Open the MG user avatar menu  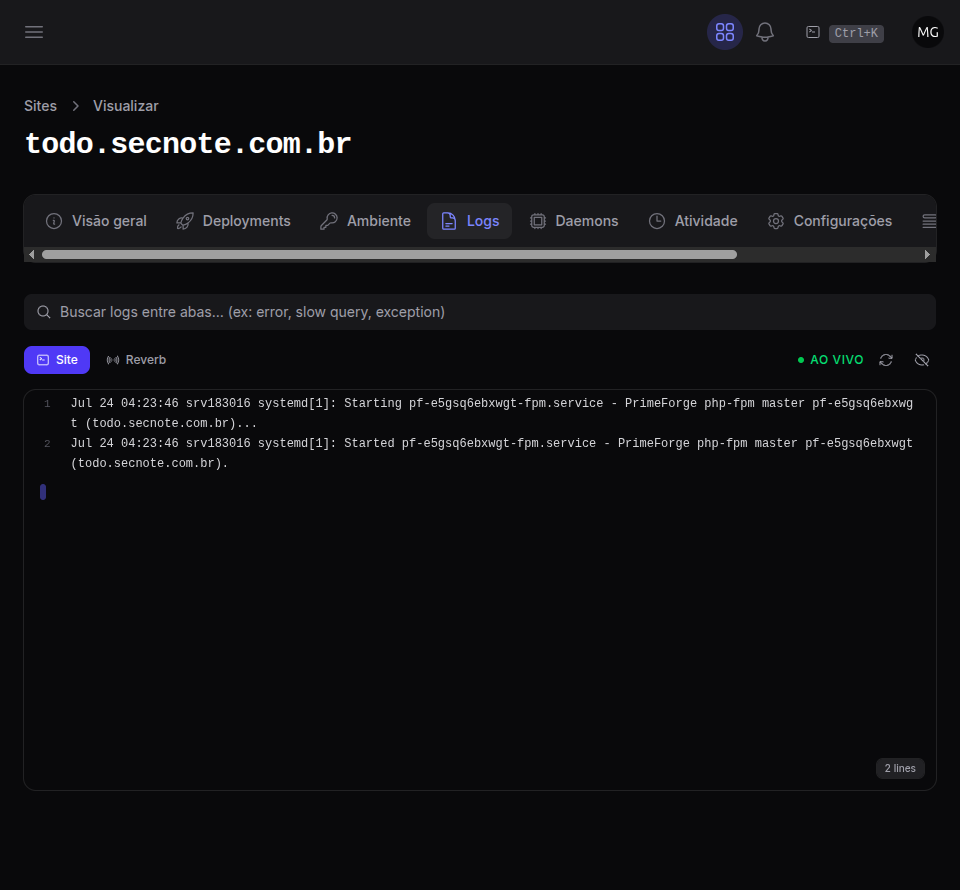[x=928, y=32]
